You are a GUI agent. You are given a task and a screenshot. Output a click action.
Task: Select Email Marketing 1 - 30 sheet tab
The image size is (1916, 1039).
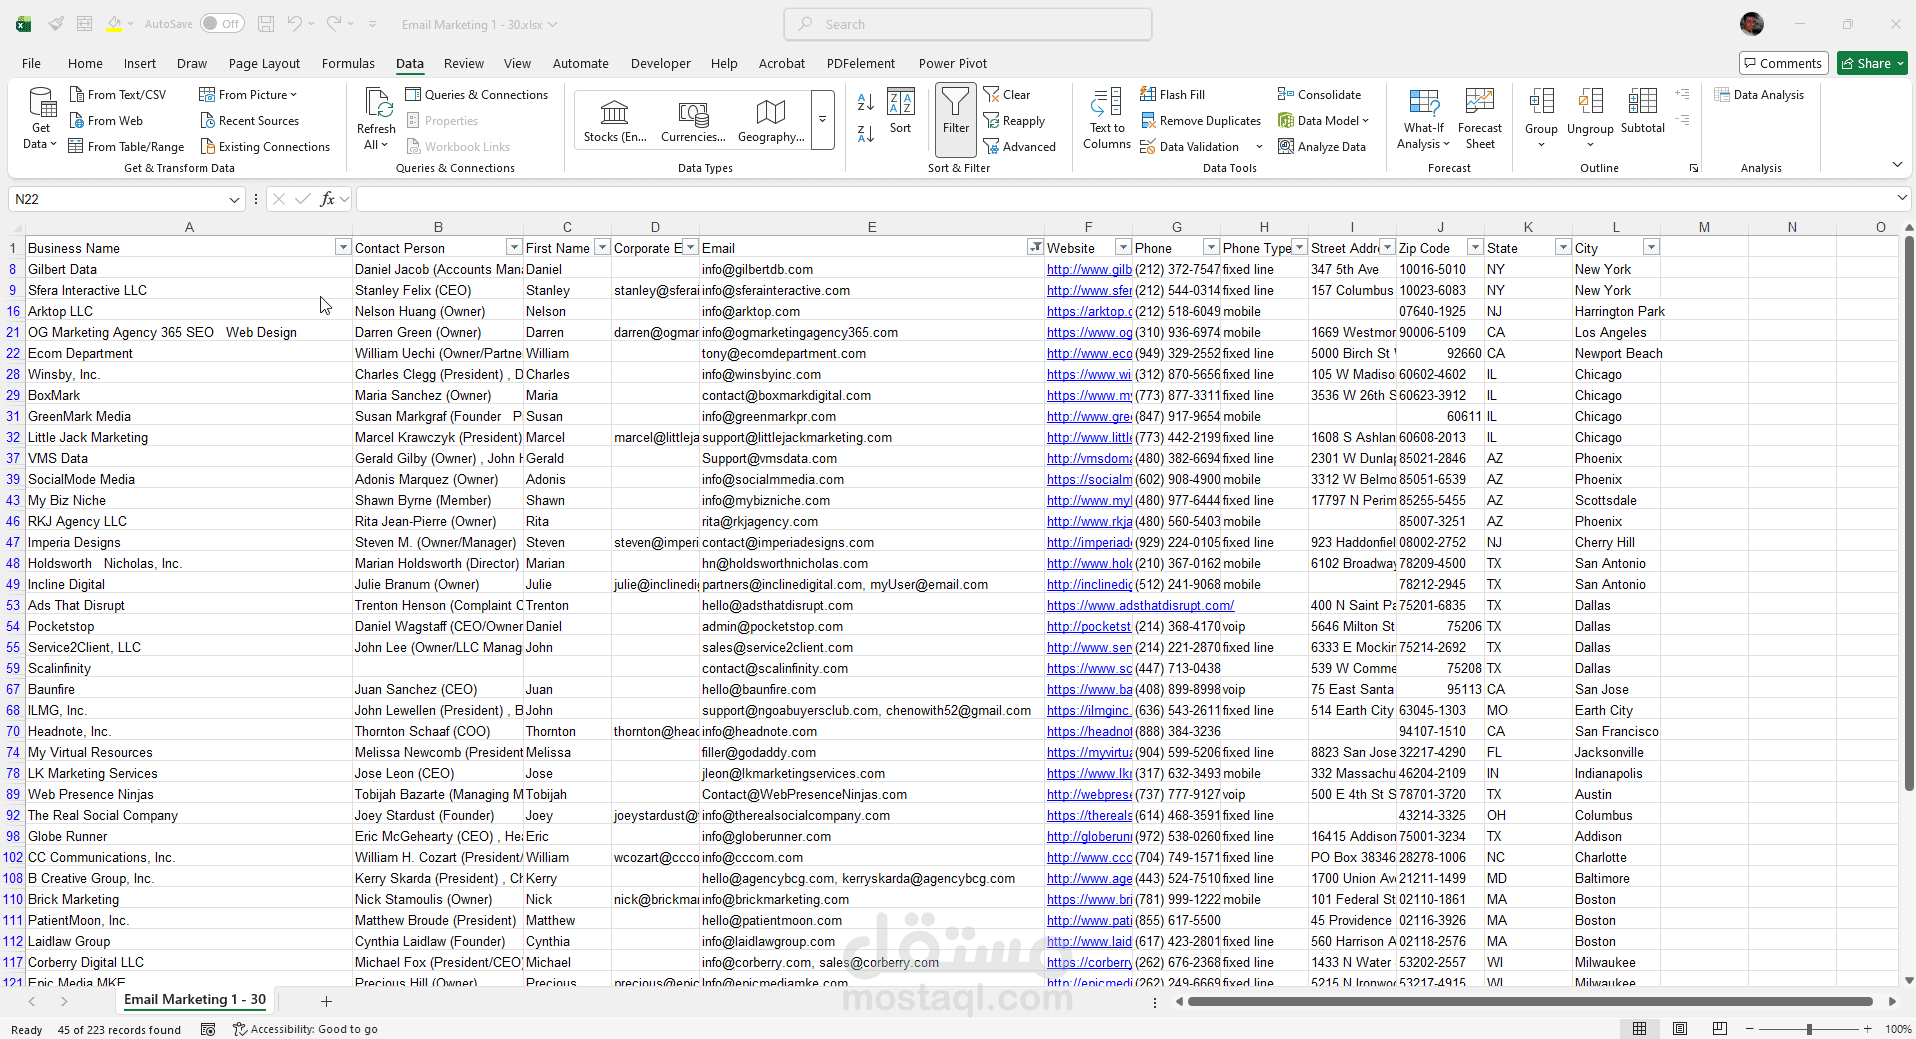pos(195,1000)
